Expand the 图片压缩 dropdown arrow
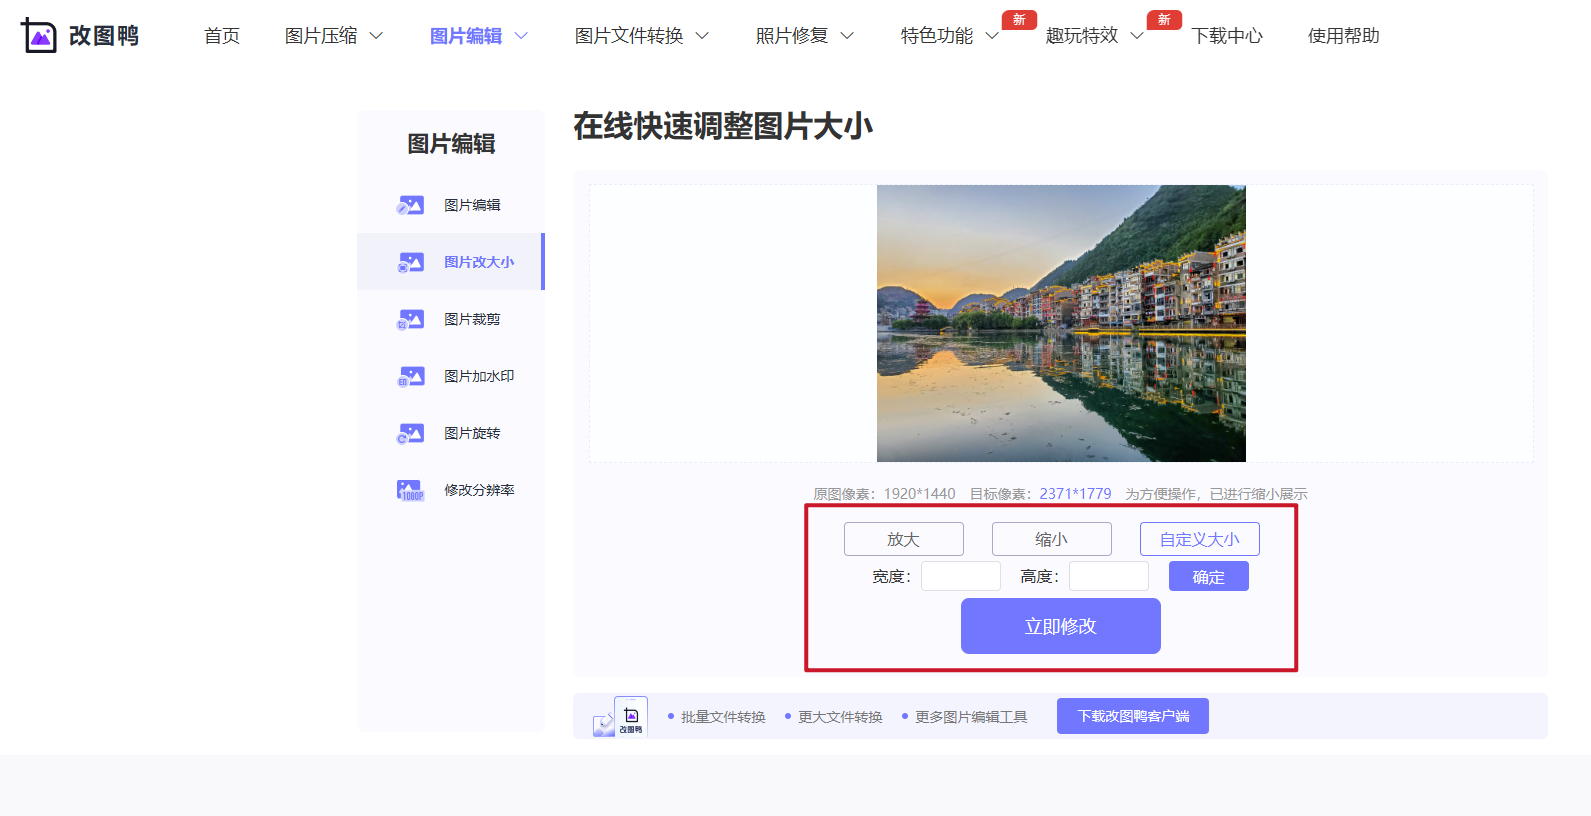The image size is (1591, 816). tap(376, 36)
